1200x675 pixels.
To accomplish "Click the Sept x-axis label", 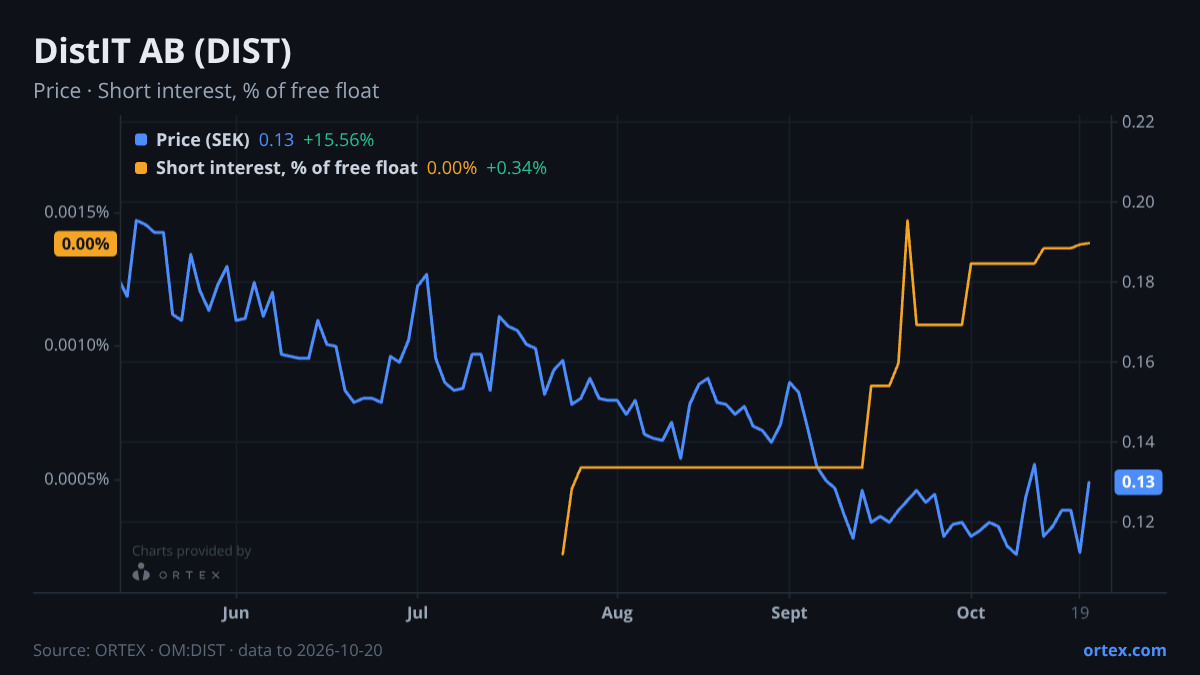I will pyautogui.click(x=790, y=613).
